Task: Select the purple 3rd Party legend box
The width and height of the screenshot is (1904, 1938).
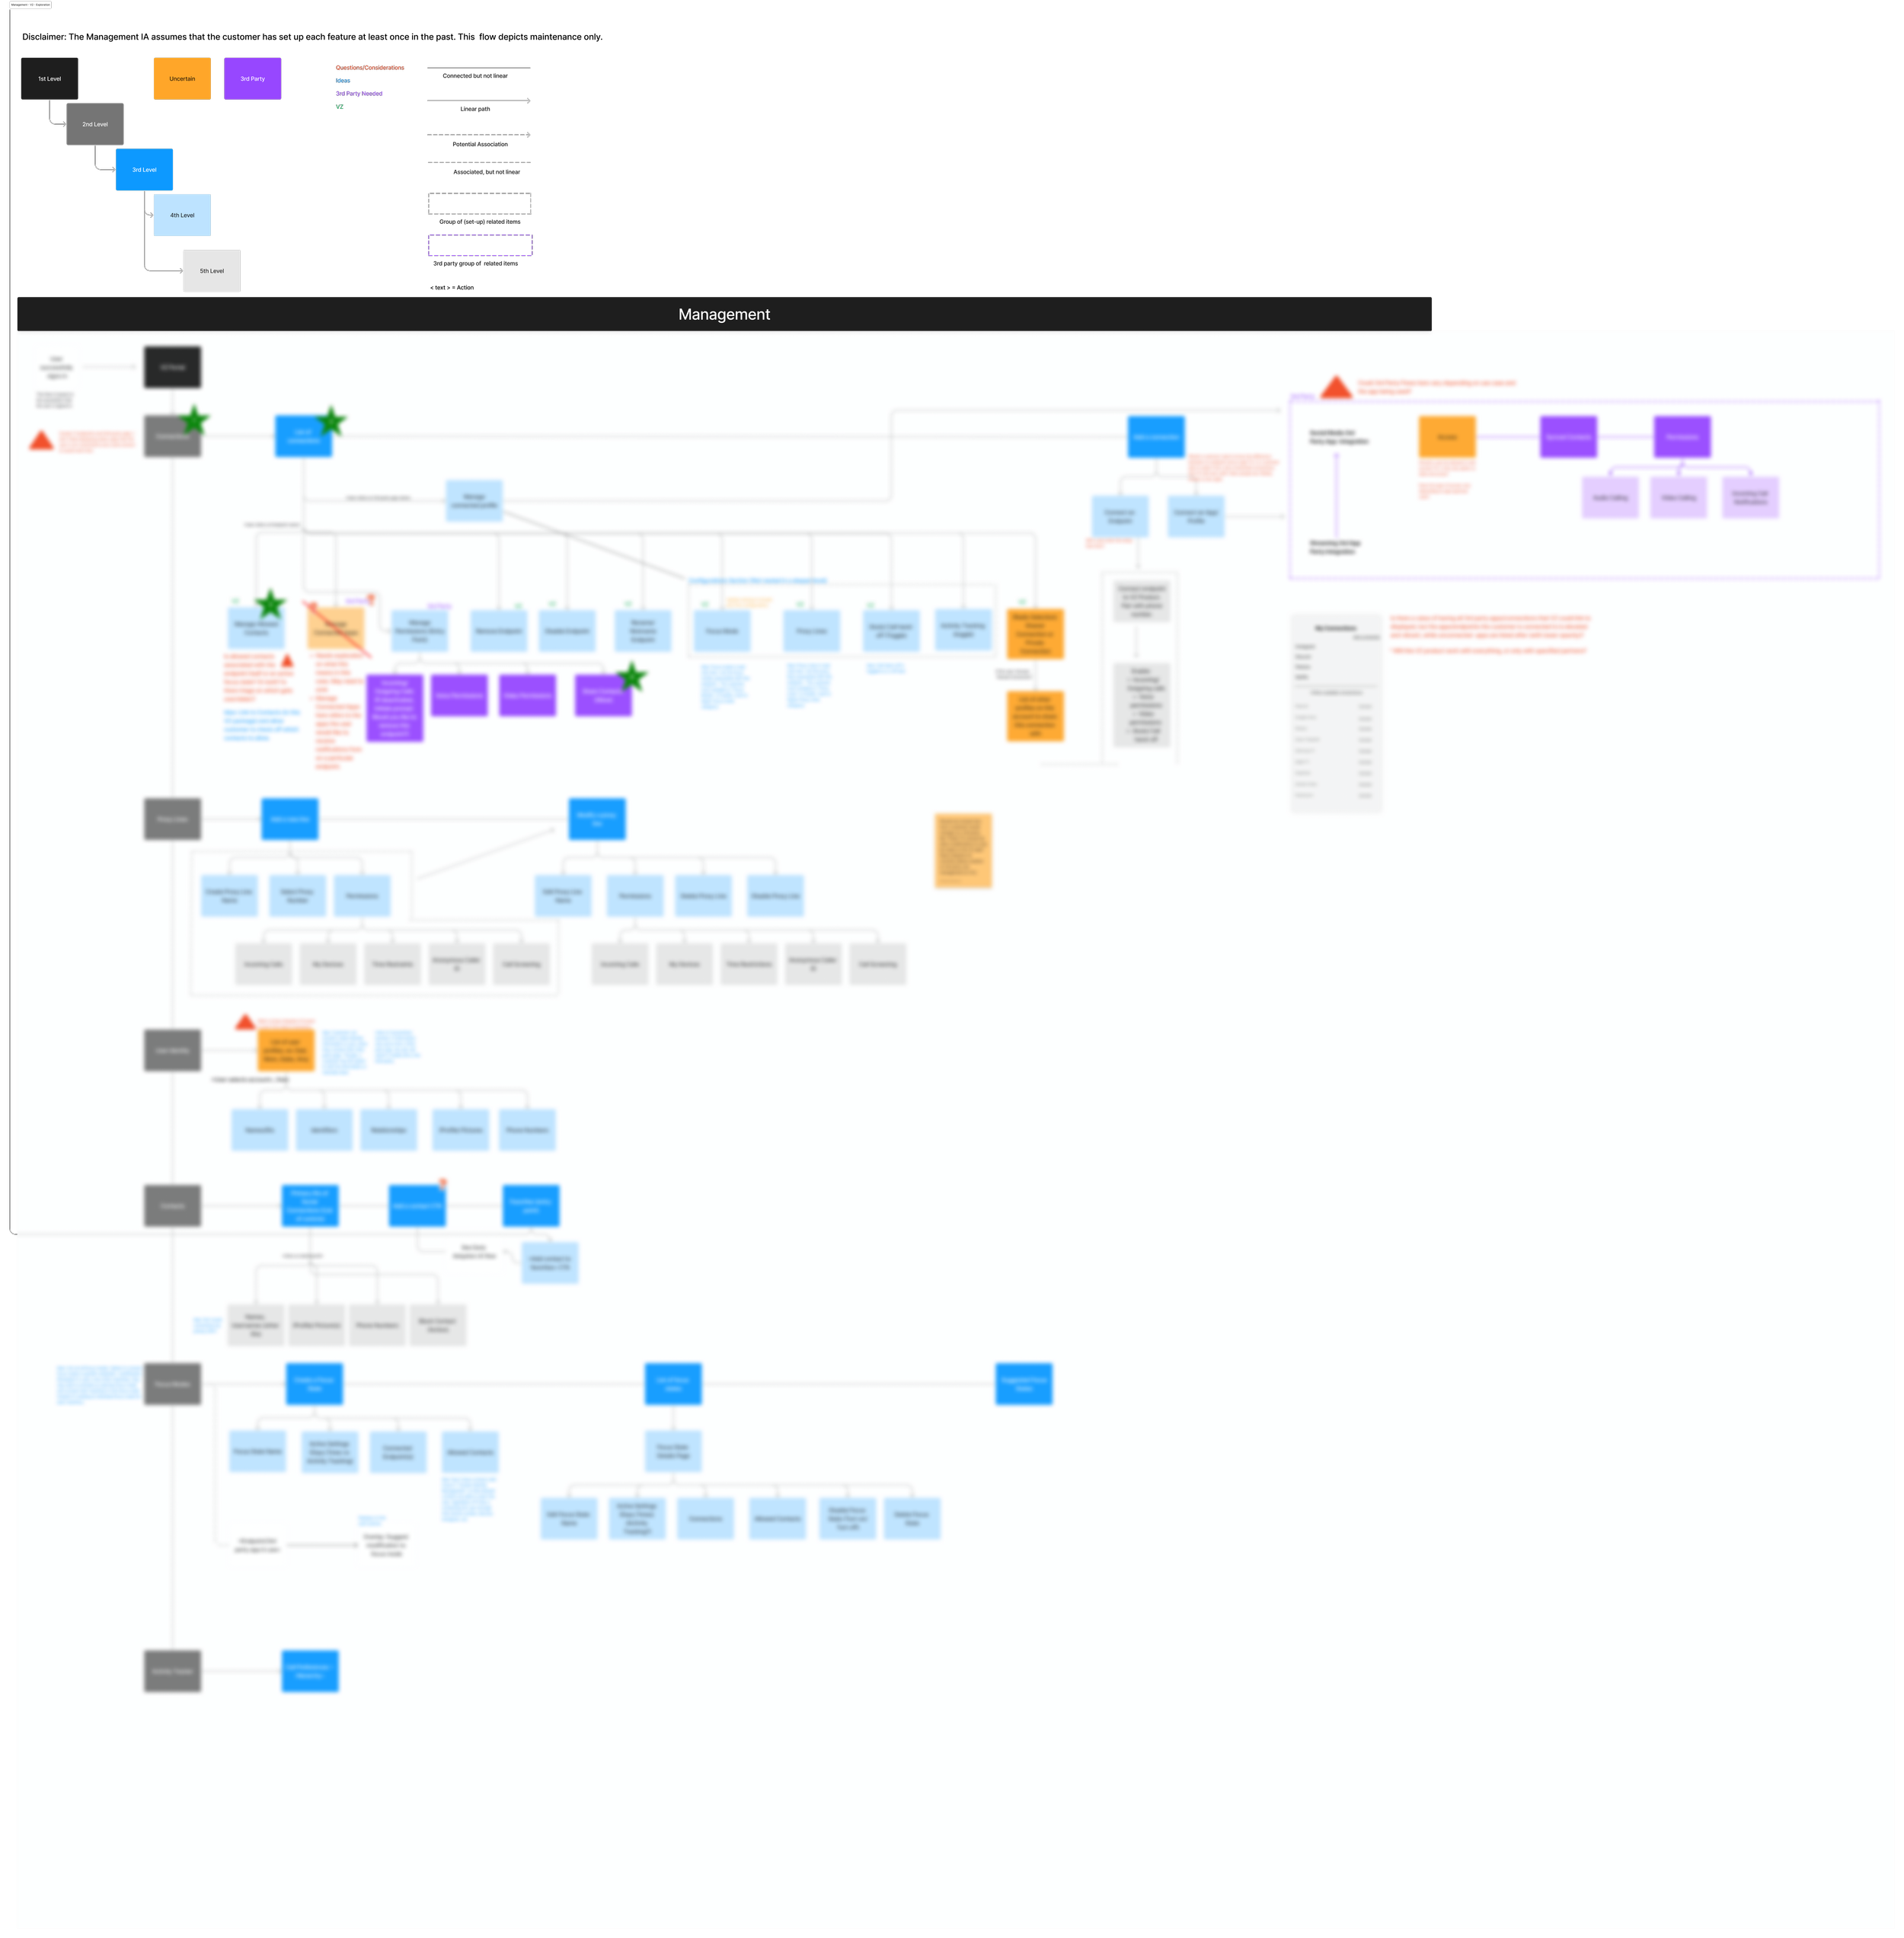Action: tap(252, 78)
